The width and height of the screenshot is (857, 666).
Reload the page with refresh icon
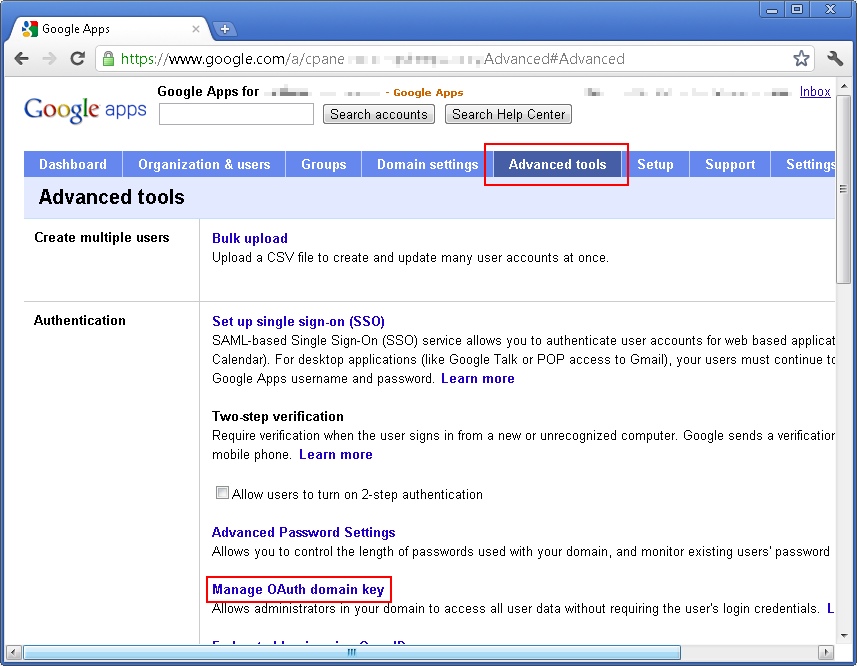coord(78,58)
